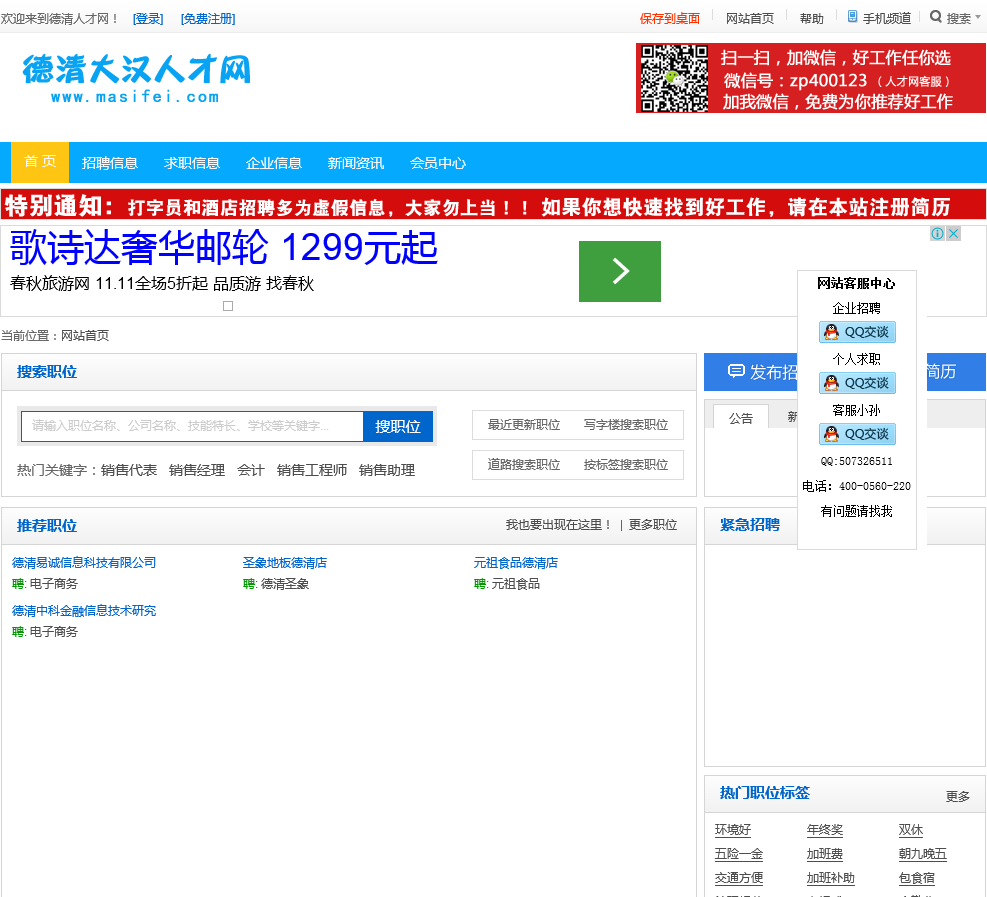987x897 pixels.
Task: Open 写字楼搜索职位 link
Action: 626,425
